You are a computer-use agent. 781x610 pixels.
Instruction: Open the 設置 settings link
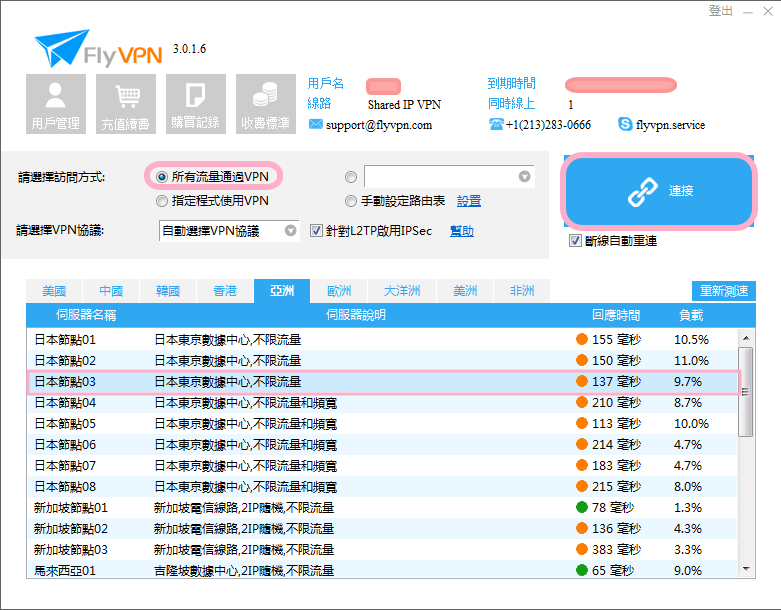click(469, 201)
